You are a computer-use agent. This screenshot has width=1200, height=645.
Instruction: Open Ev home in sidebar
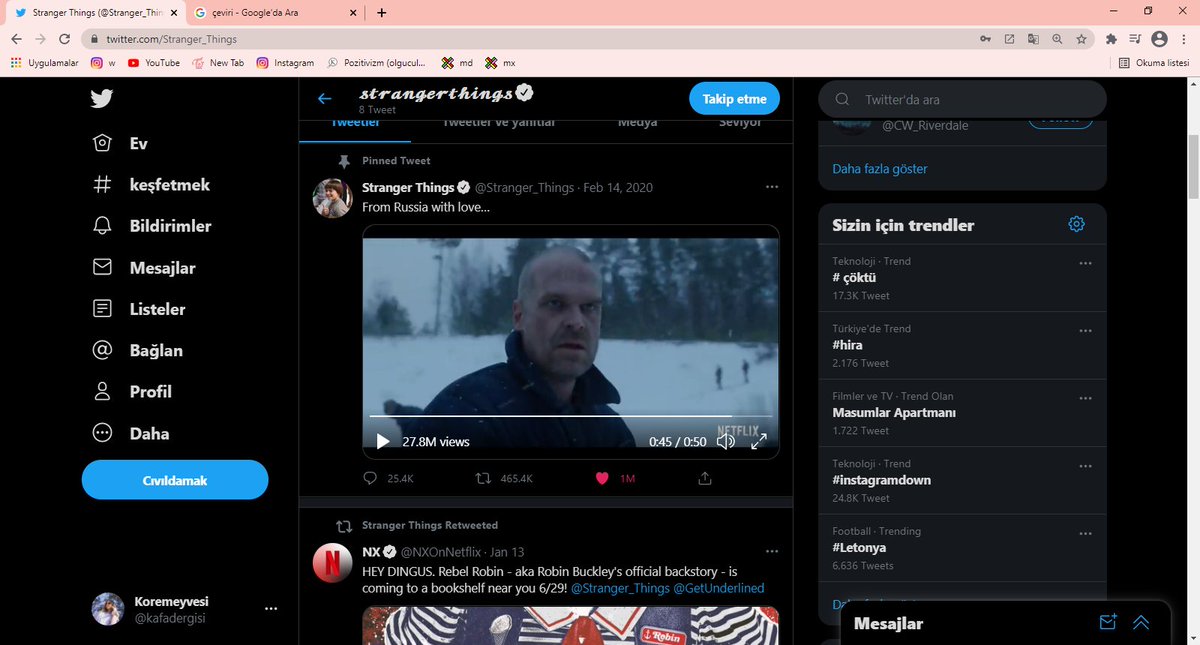(120, 143)
